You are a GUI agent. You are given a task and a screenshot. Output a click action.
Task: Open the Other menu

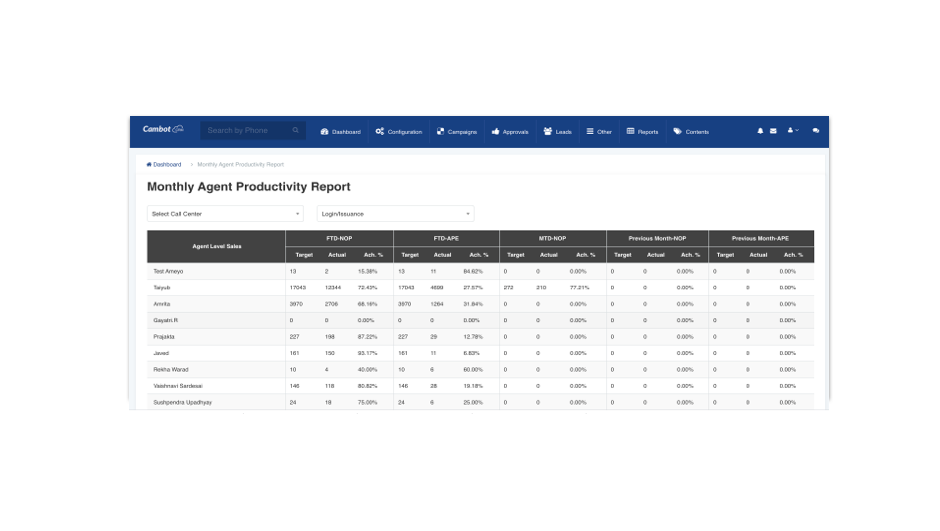599,132
